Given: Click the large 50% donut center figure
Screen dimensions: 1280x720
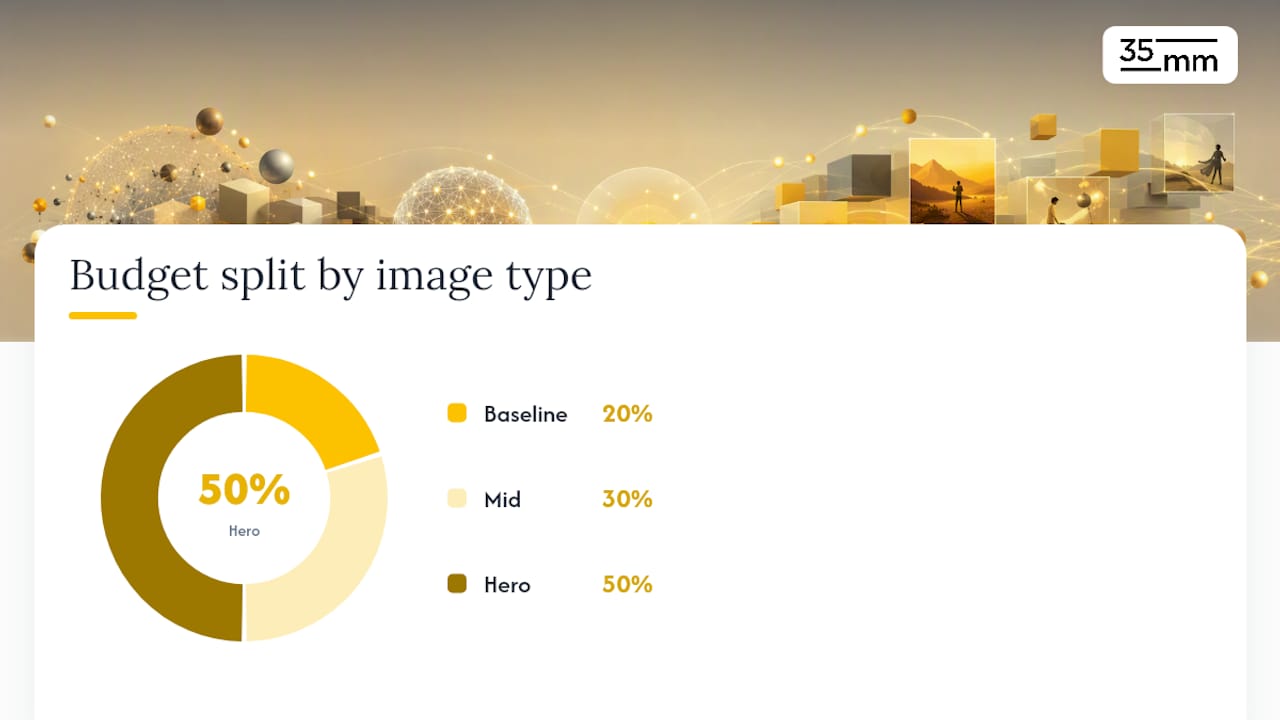Looking at the screenshot, I should 244,490.
